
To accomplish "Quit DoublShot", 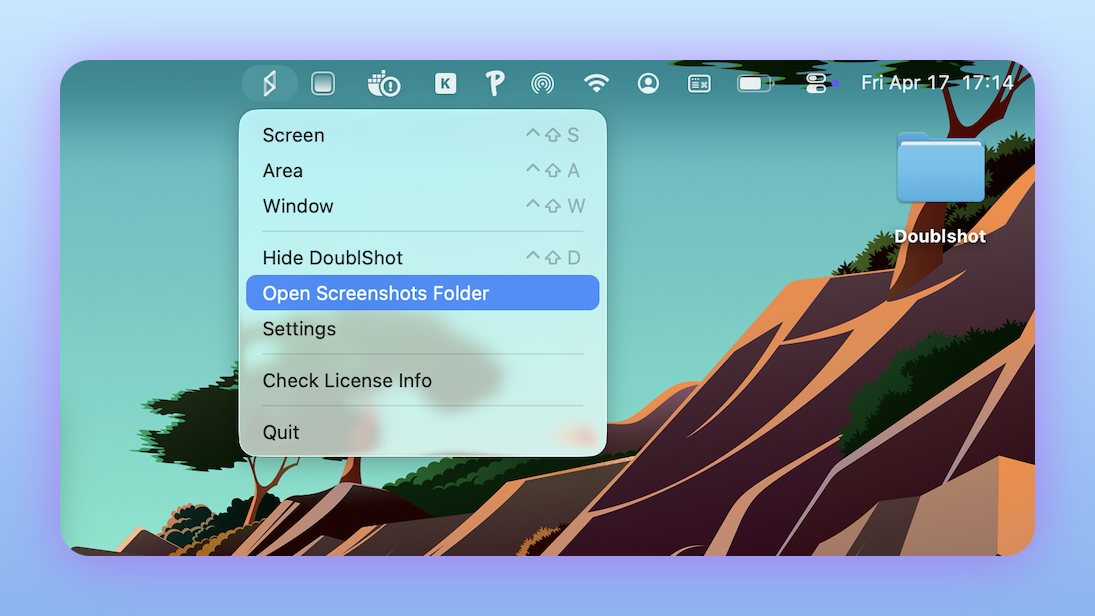I will pyautogui.click(x=280, y=432).
